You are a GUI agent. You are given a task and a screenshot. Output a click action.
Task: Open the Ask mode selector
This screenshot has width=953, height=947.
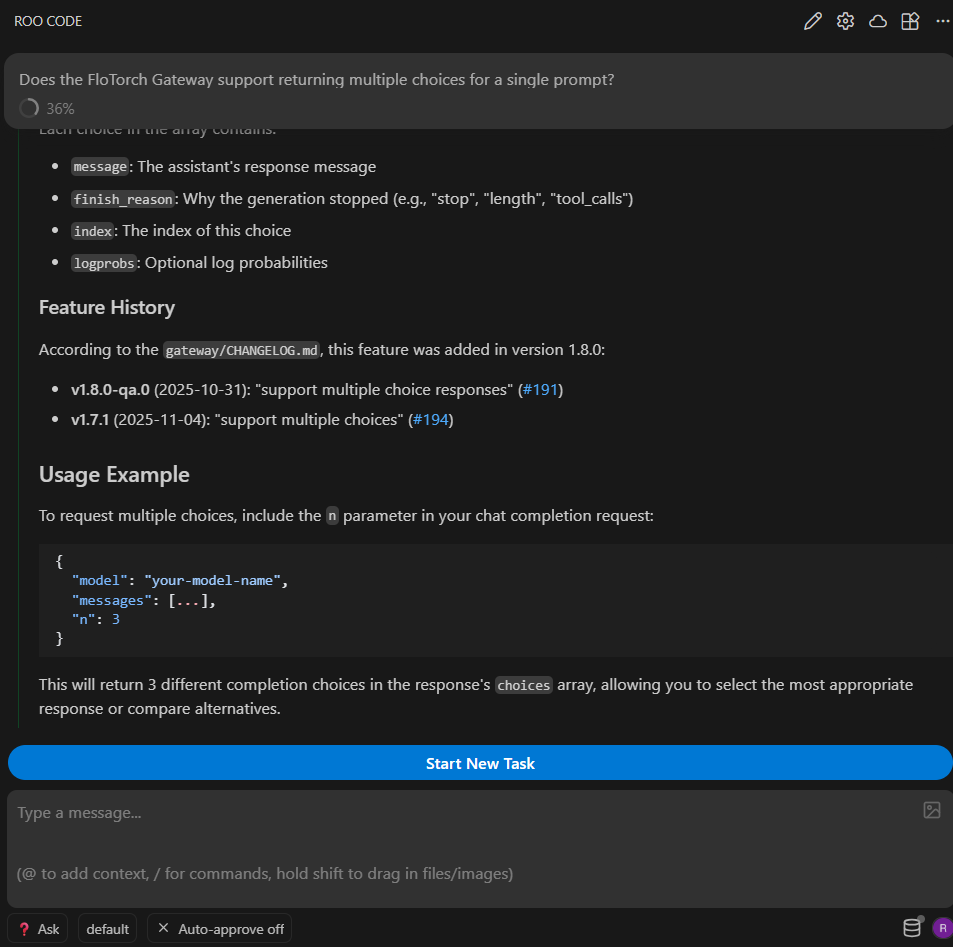(37, 928)
